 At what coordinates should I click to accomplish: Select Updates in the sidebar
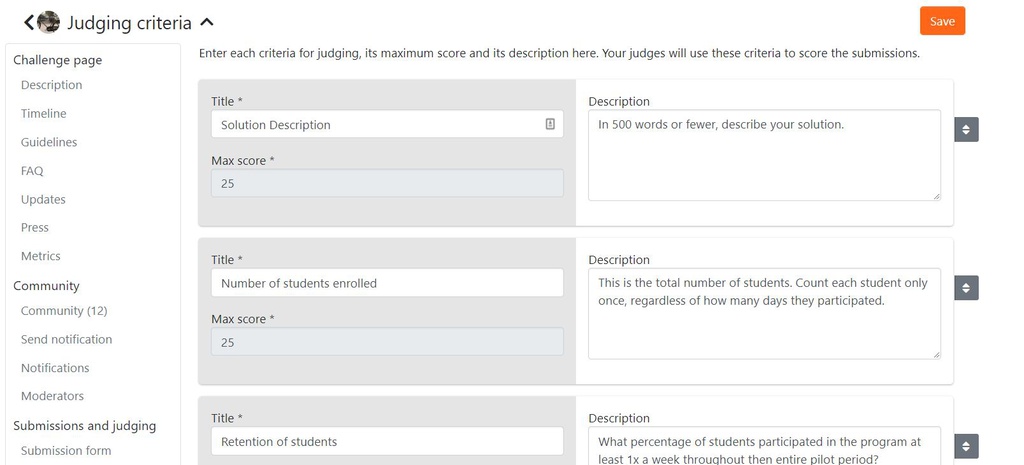(43, 199)
